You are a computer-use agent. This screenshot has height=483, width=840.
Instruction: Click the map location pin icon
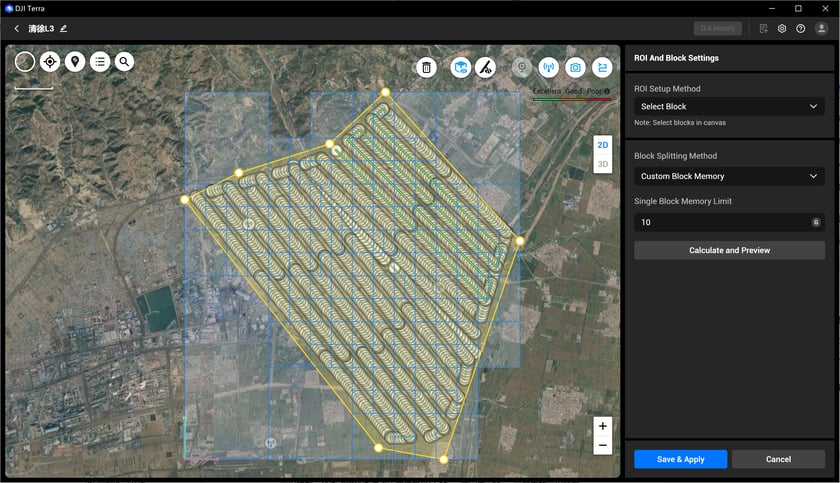click(x=75, y=62)
